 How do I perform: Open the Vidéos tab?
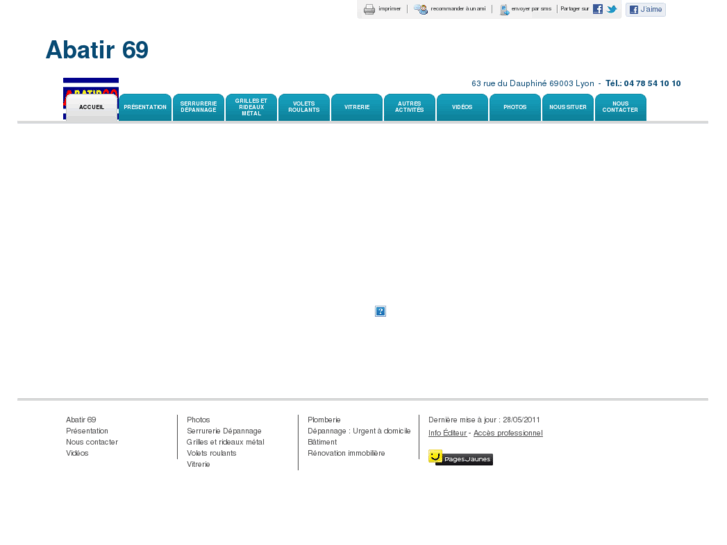[462, 107]
